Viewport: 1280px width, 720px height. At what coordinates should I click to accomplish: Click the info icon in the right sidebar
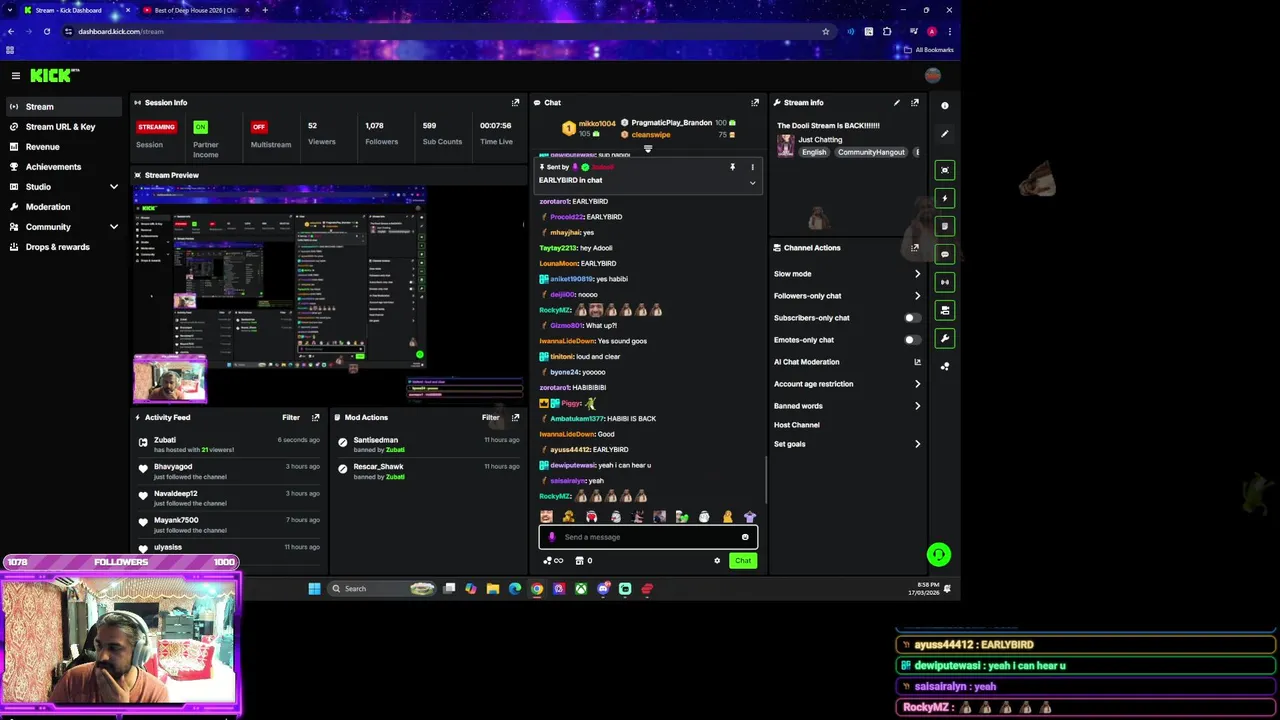[945, 105]
